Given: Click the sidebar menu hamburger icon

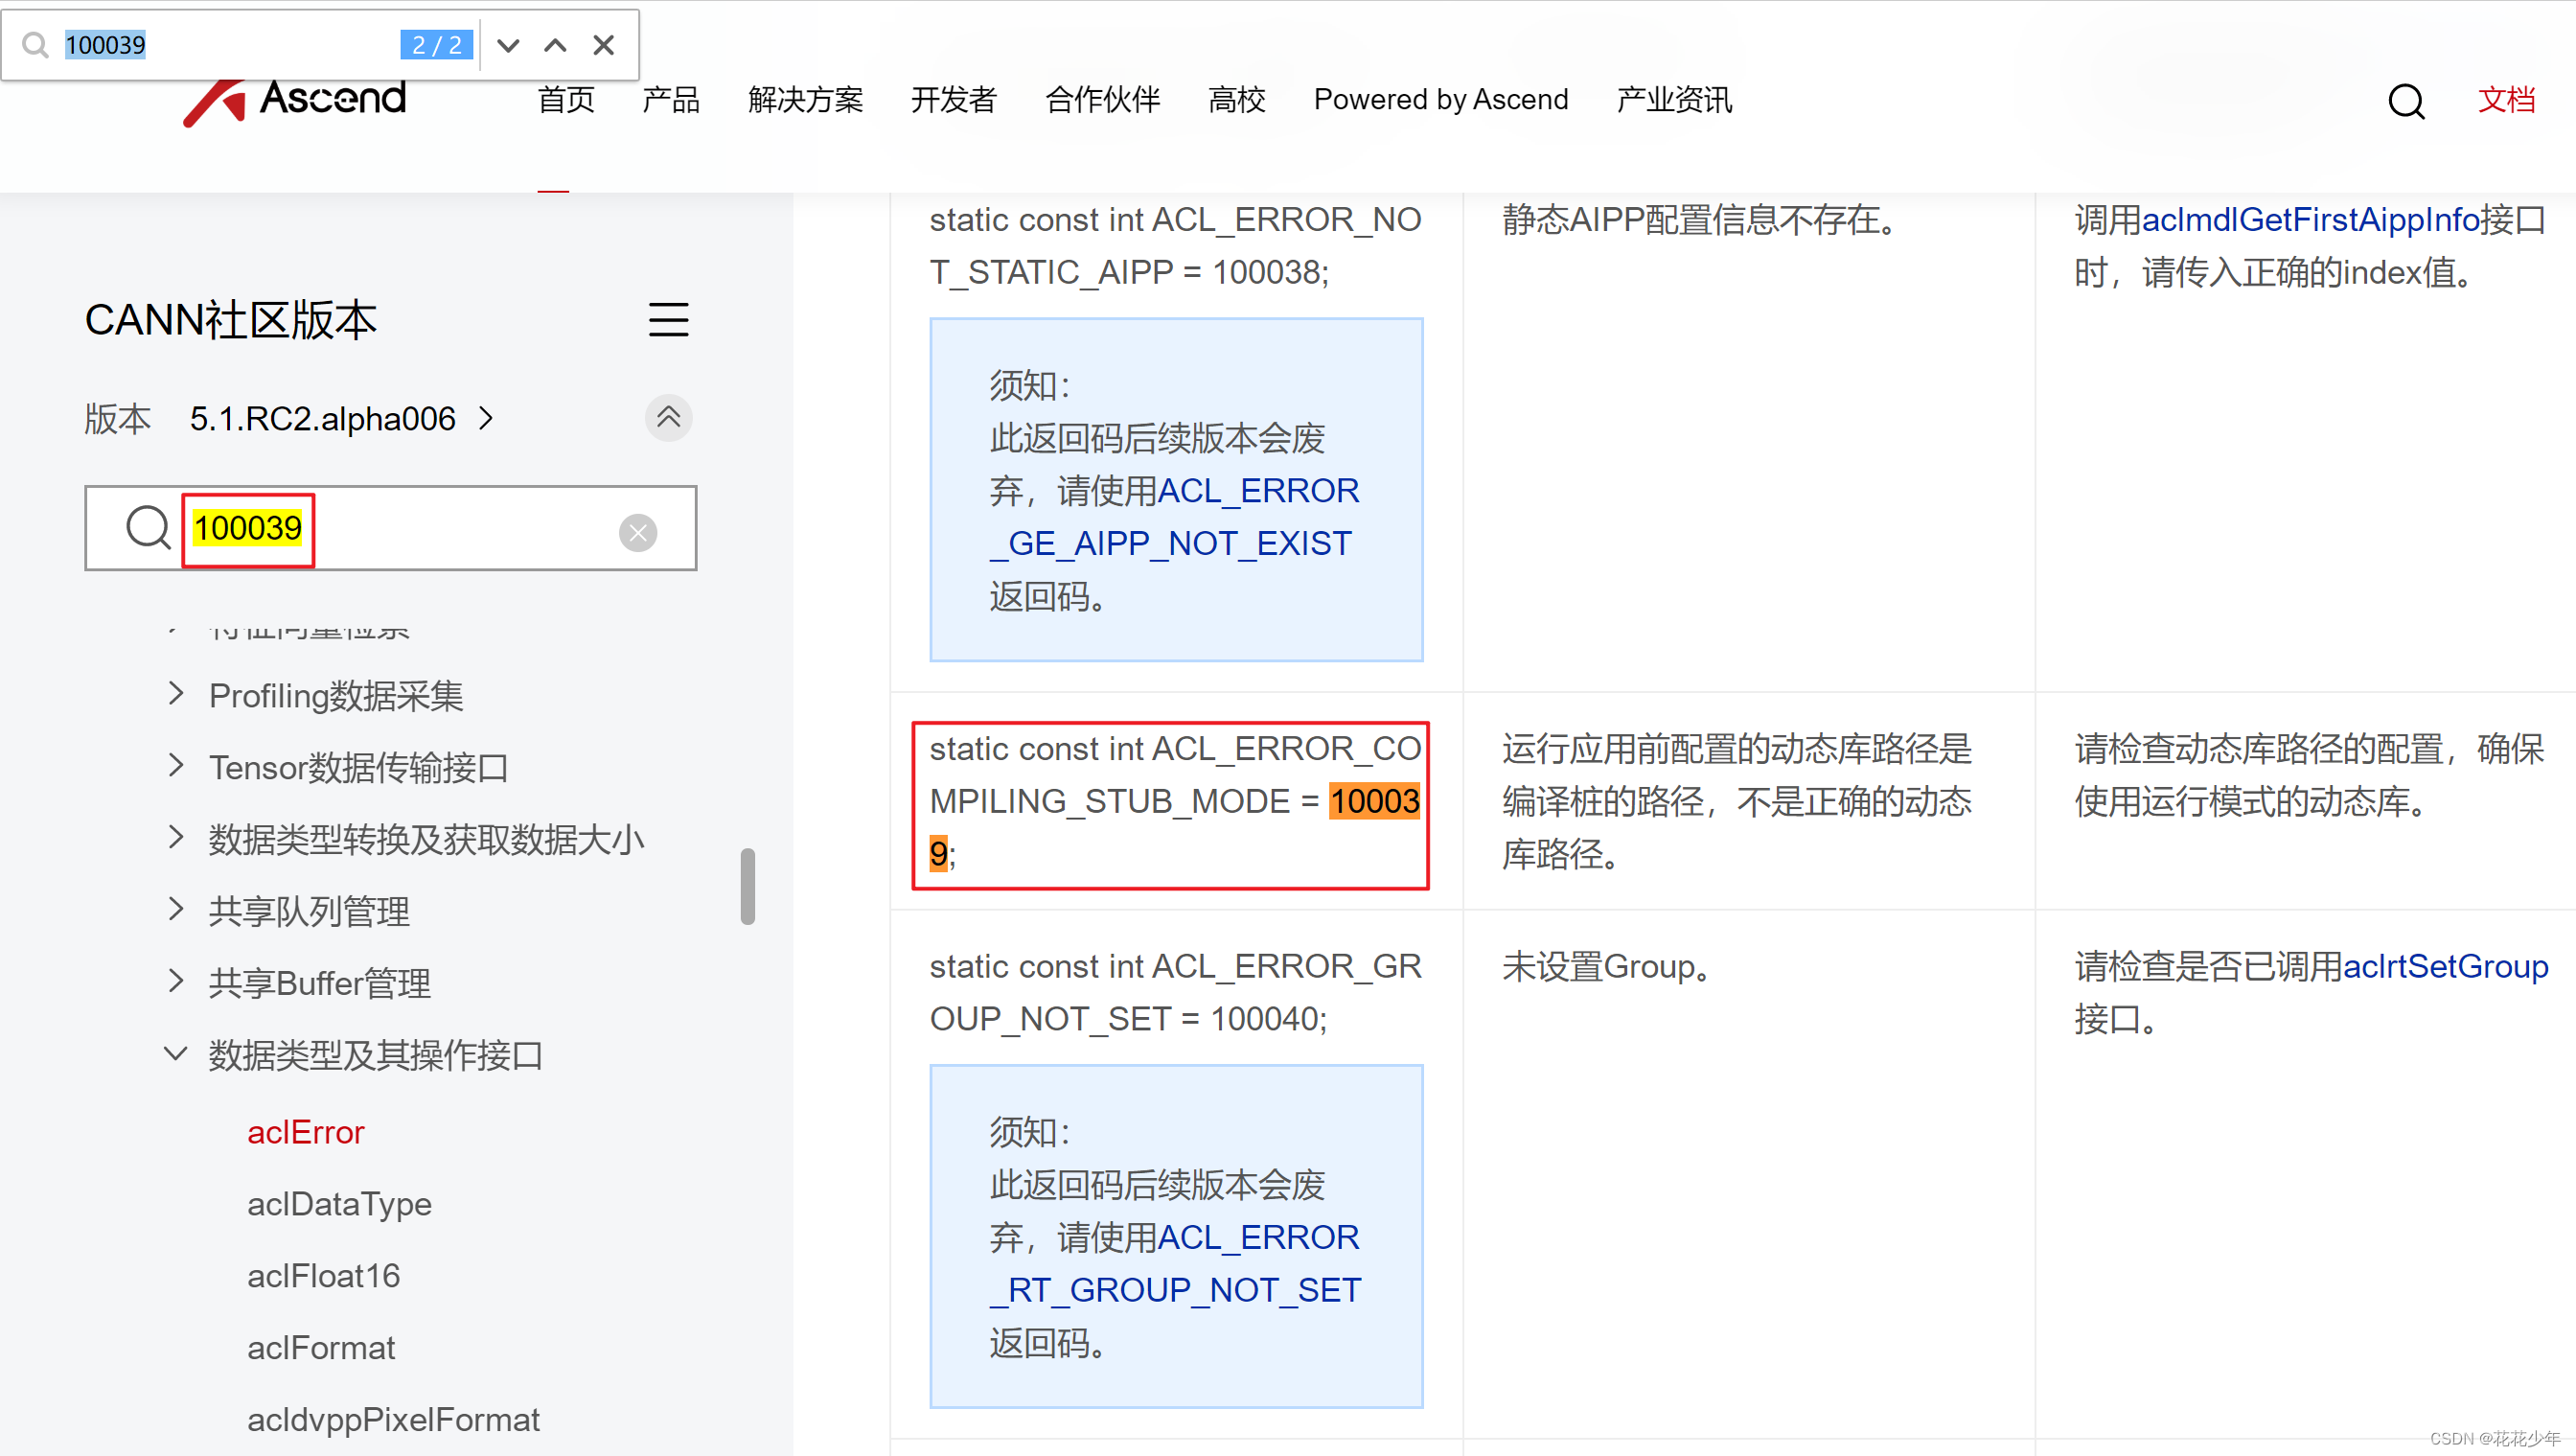Looking at the screenshot, I should (669, 320).
